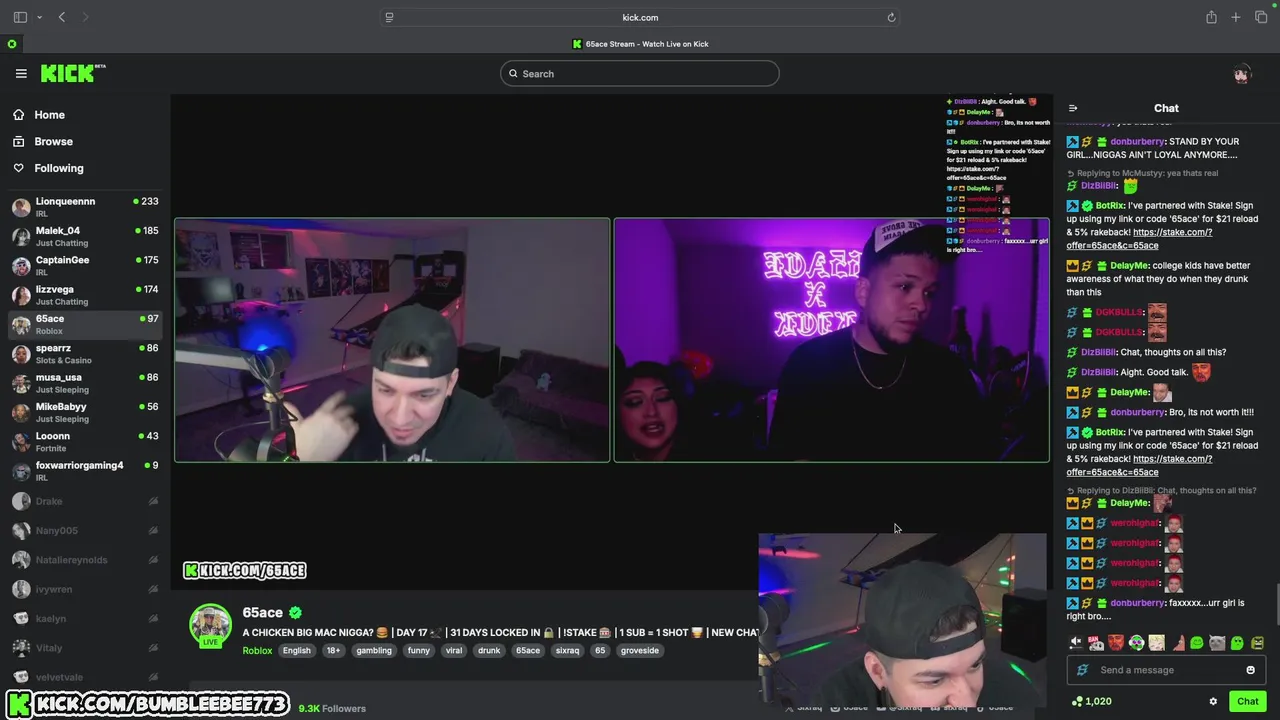Click the groveside tag
This screenshot has height=720, width=1280.
(640, 650)
